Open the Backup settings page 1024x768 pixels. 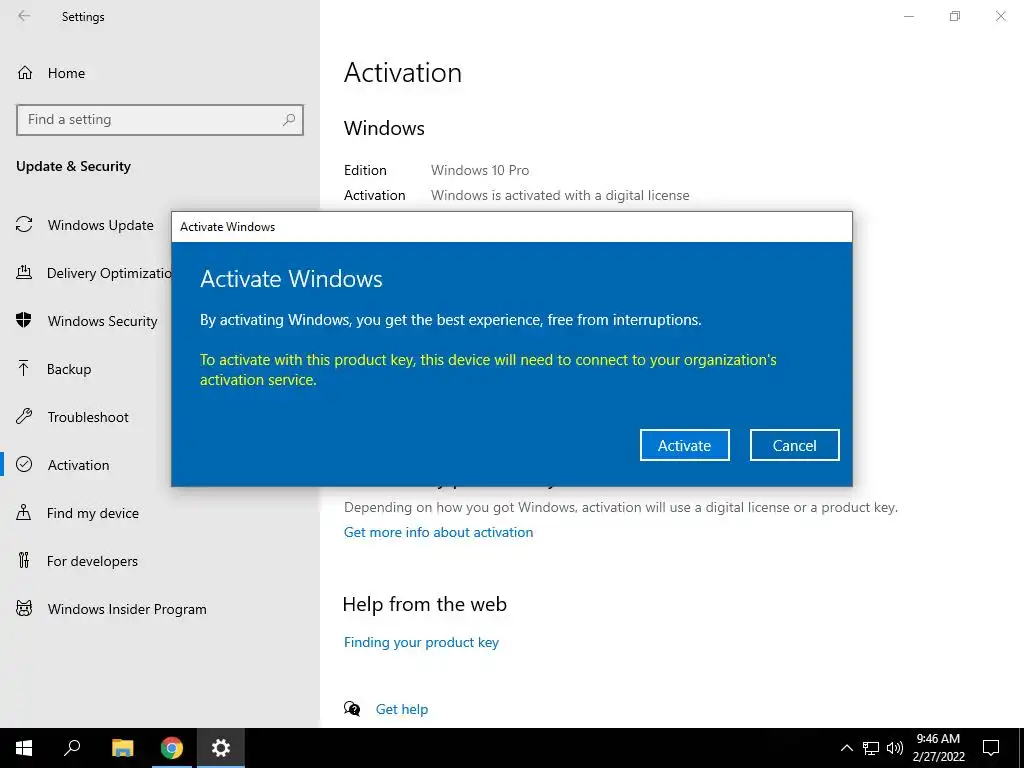[69, 369]
